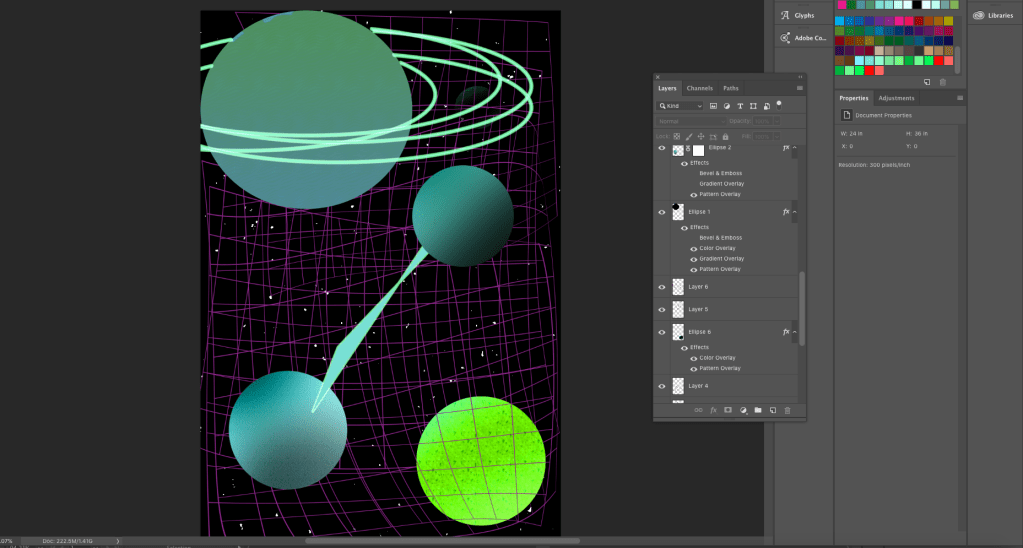Collapse effects list of Ellipse 2
Image resolution: width=1023 pixels, height=548 pixels.
pos(795,148)
